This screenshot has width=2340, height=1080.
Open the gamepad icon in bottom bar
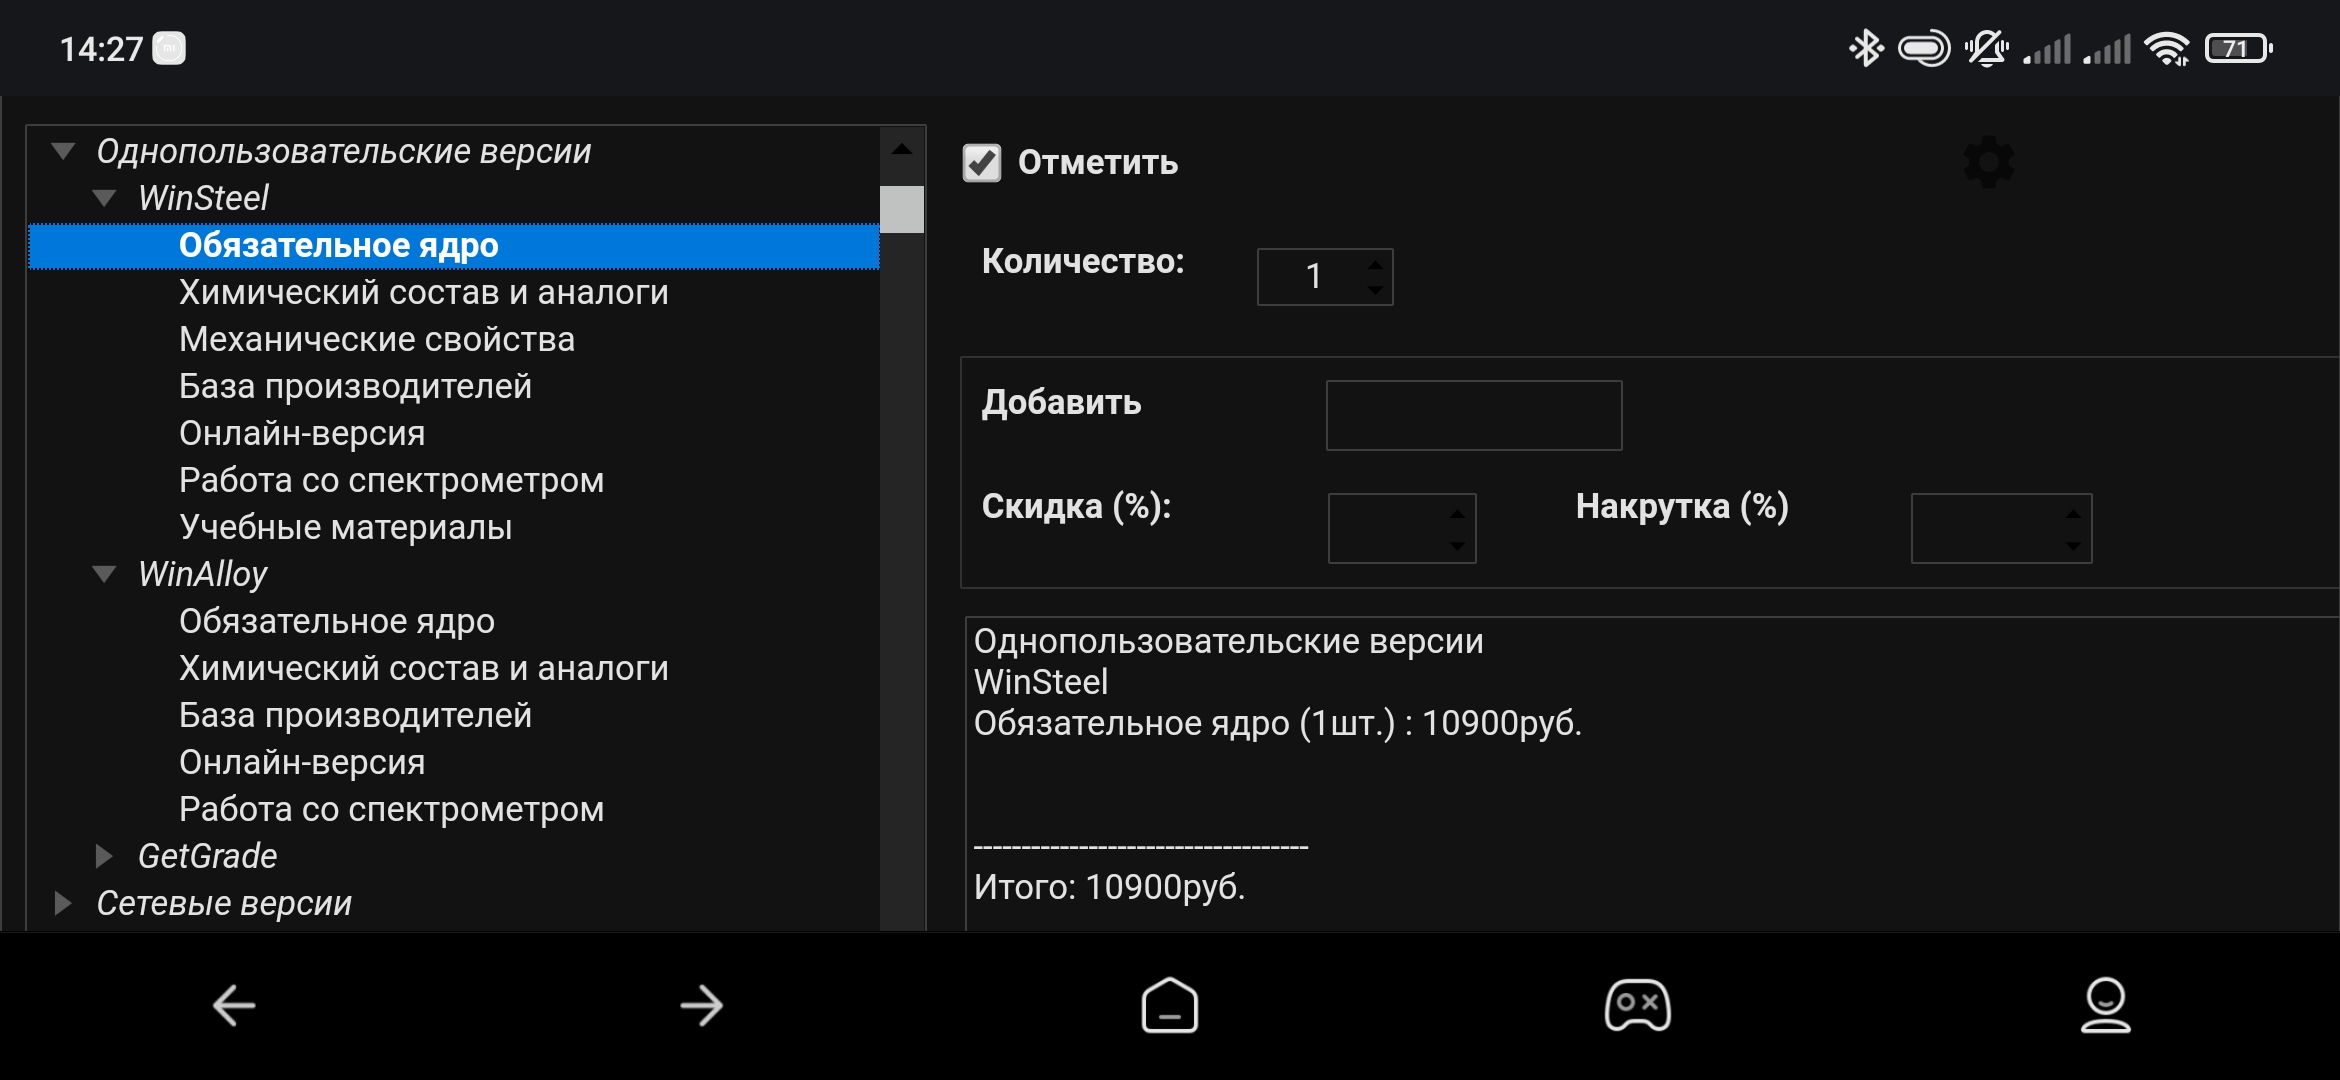coord(1637,1005)
